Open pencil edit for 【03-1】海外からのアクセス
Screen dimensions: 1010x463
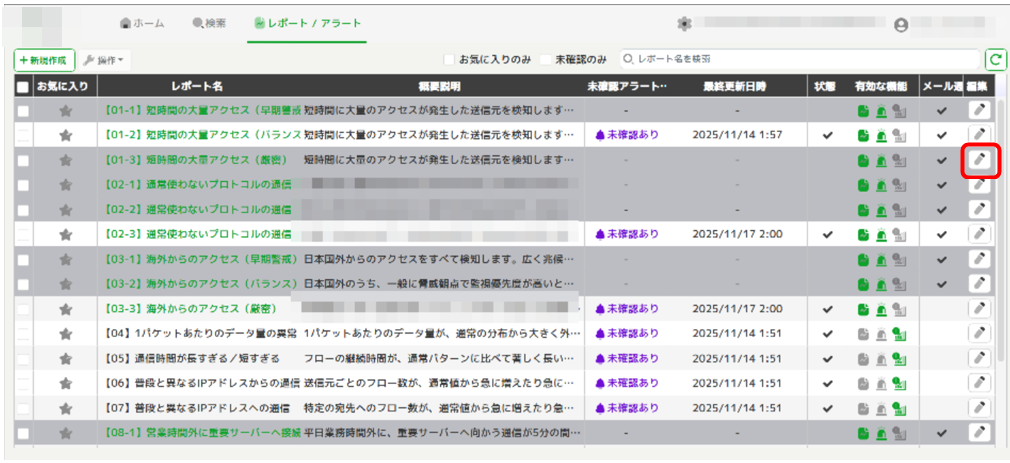tap(979, 259)
